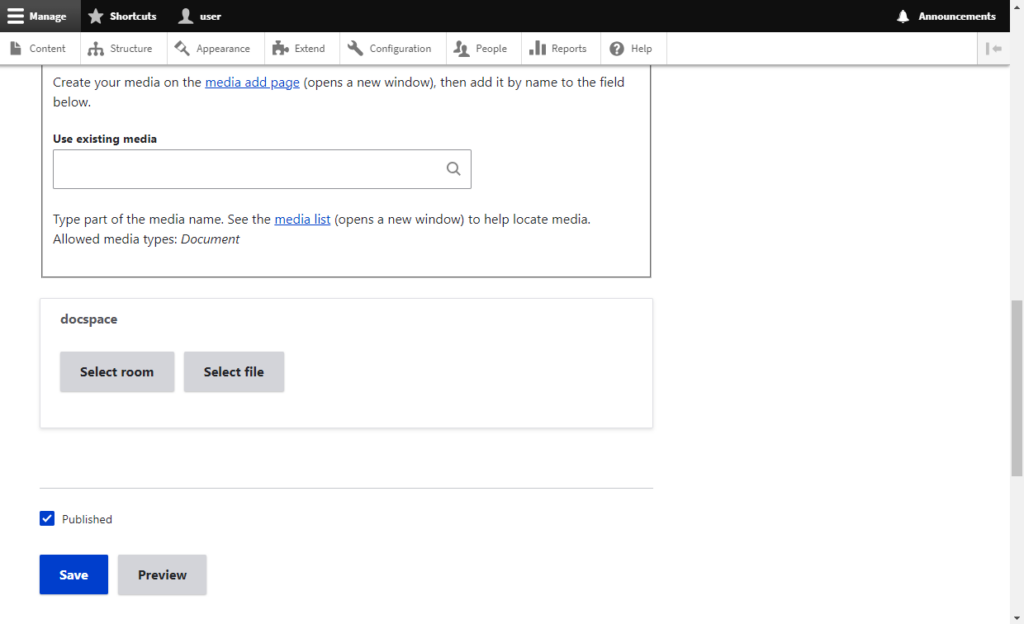Image resolution: width=1024 pixels, height=624 pixels.
Task: Uncheck the Published checkbox
Action: tap(46, 518)
